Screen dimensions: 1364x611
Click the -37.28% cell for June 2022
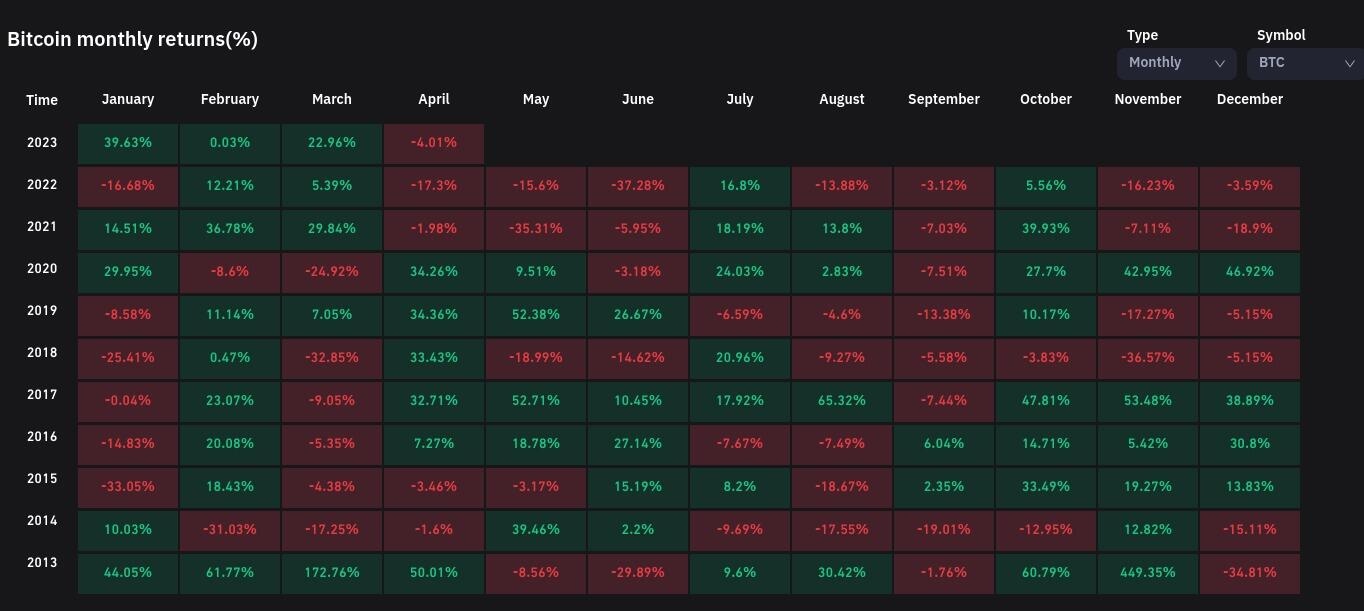[x=637, y=186]
